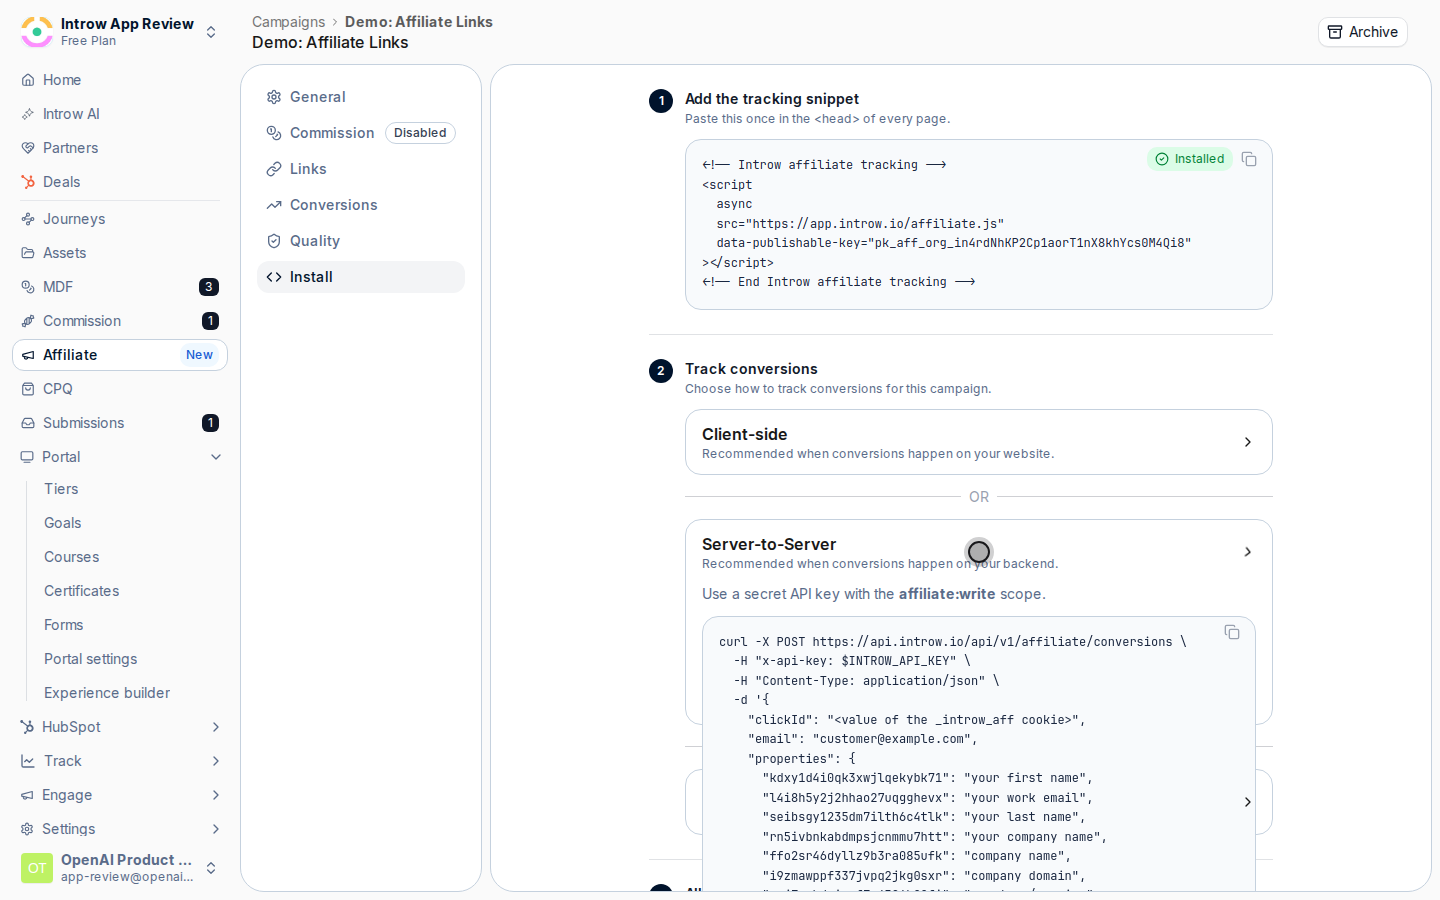
Task: Click the Submissions count badge
Action: 210,423
